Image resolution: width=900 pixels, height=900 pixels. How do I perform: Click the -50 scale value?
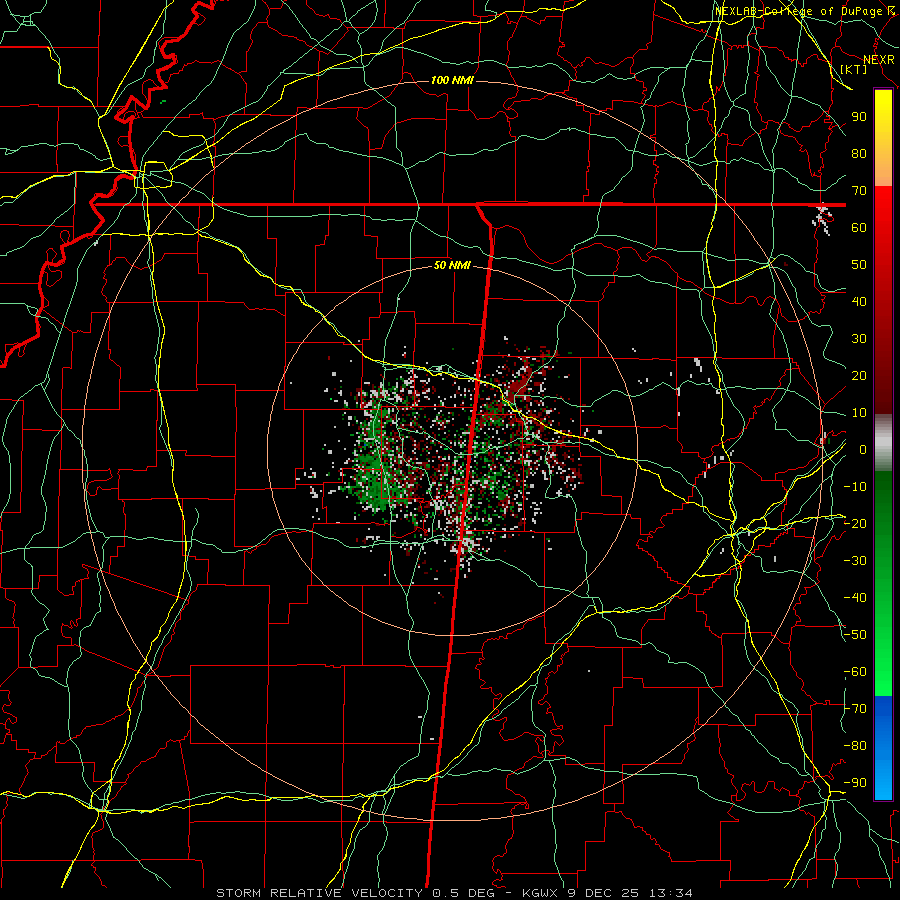(x=855, y=635)
